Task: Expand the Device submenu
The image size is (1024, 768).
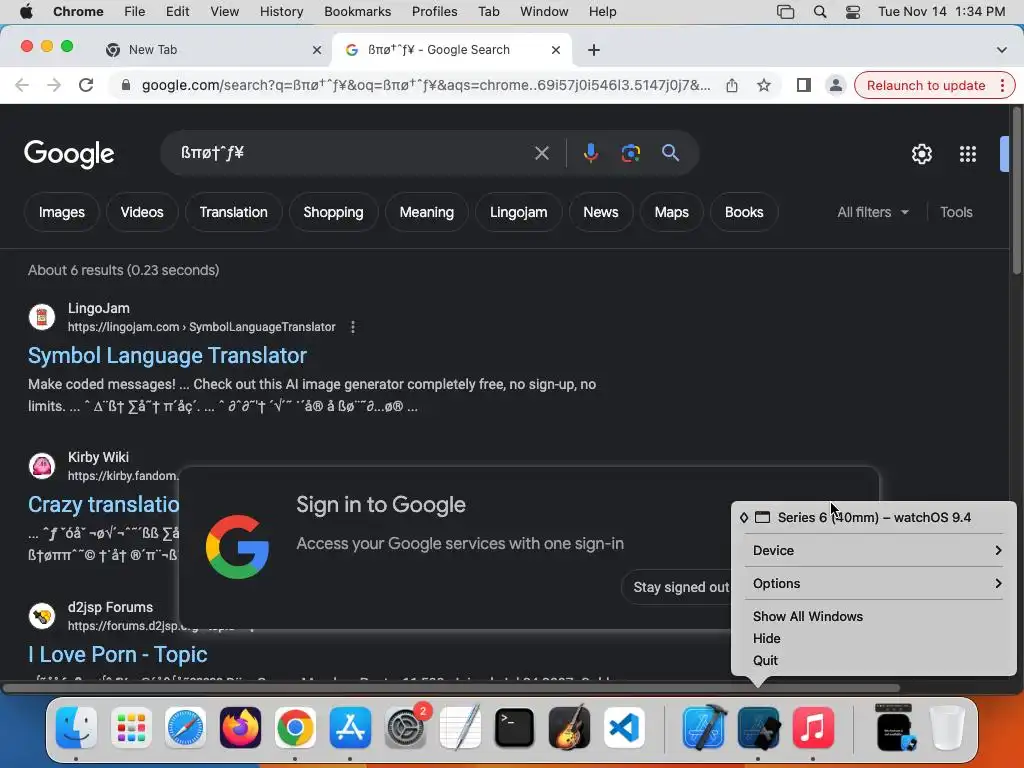Action: click(874, 551)
